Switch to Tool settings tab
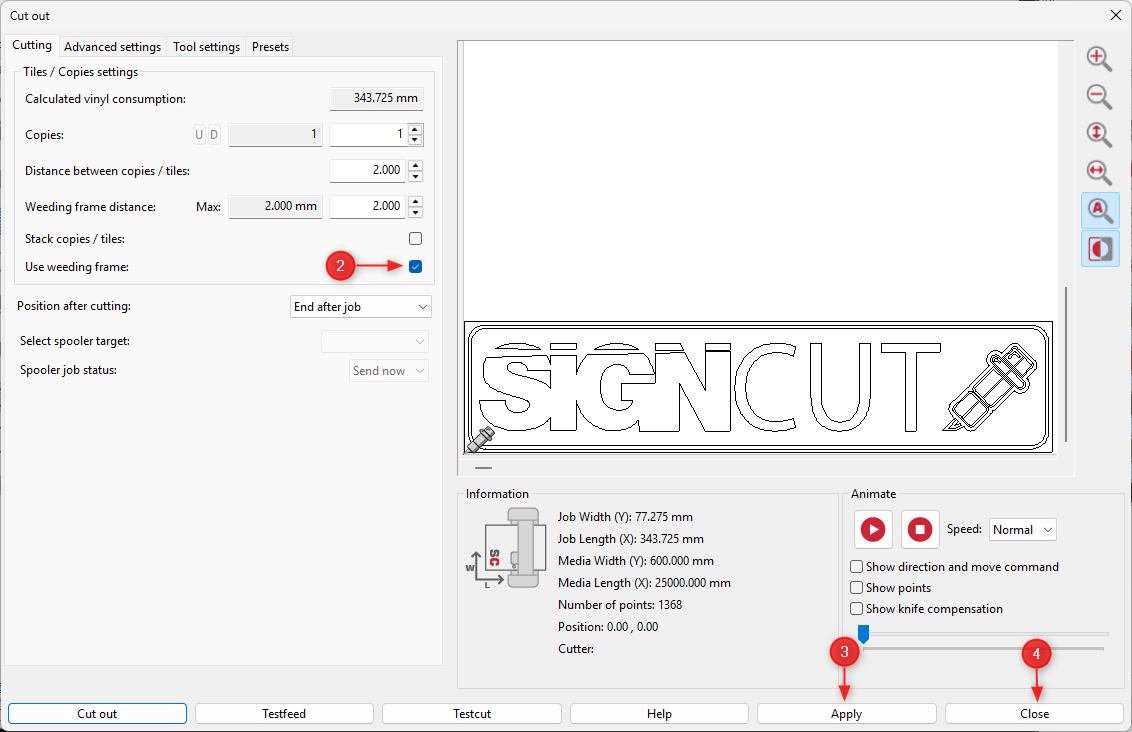Viewport: 1132px width, 732px height. click(206, 47)
